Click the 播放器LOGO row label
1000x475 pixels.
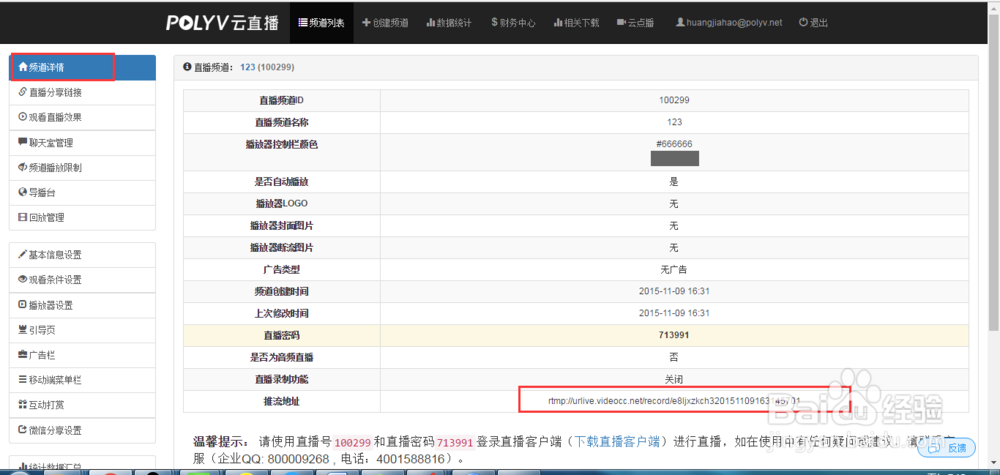[282, 203]
